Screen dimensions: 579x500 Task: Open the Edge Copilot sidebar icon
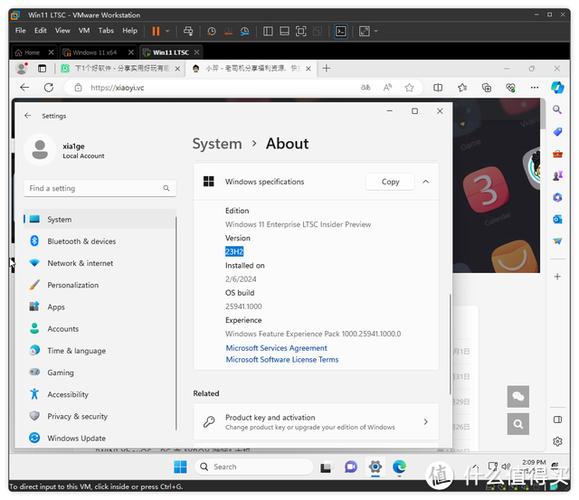[557, 88]
